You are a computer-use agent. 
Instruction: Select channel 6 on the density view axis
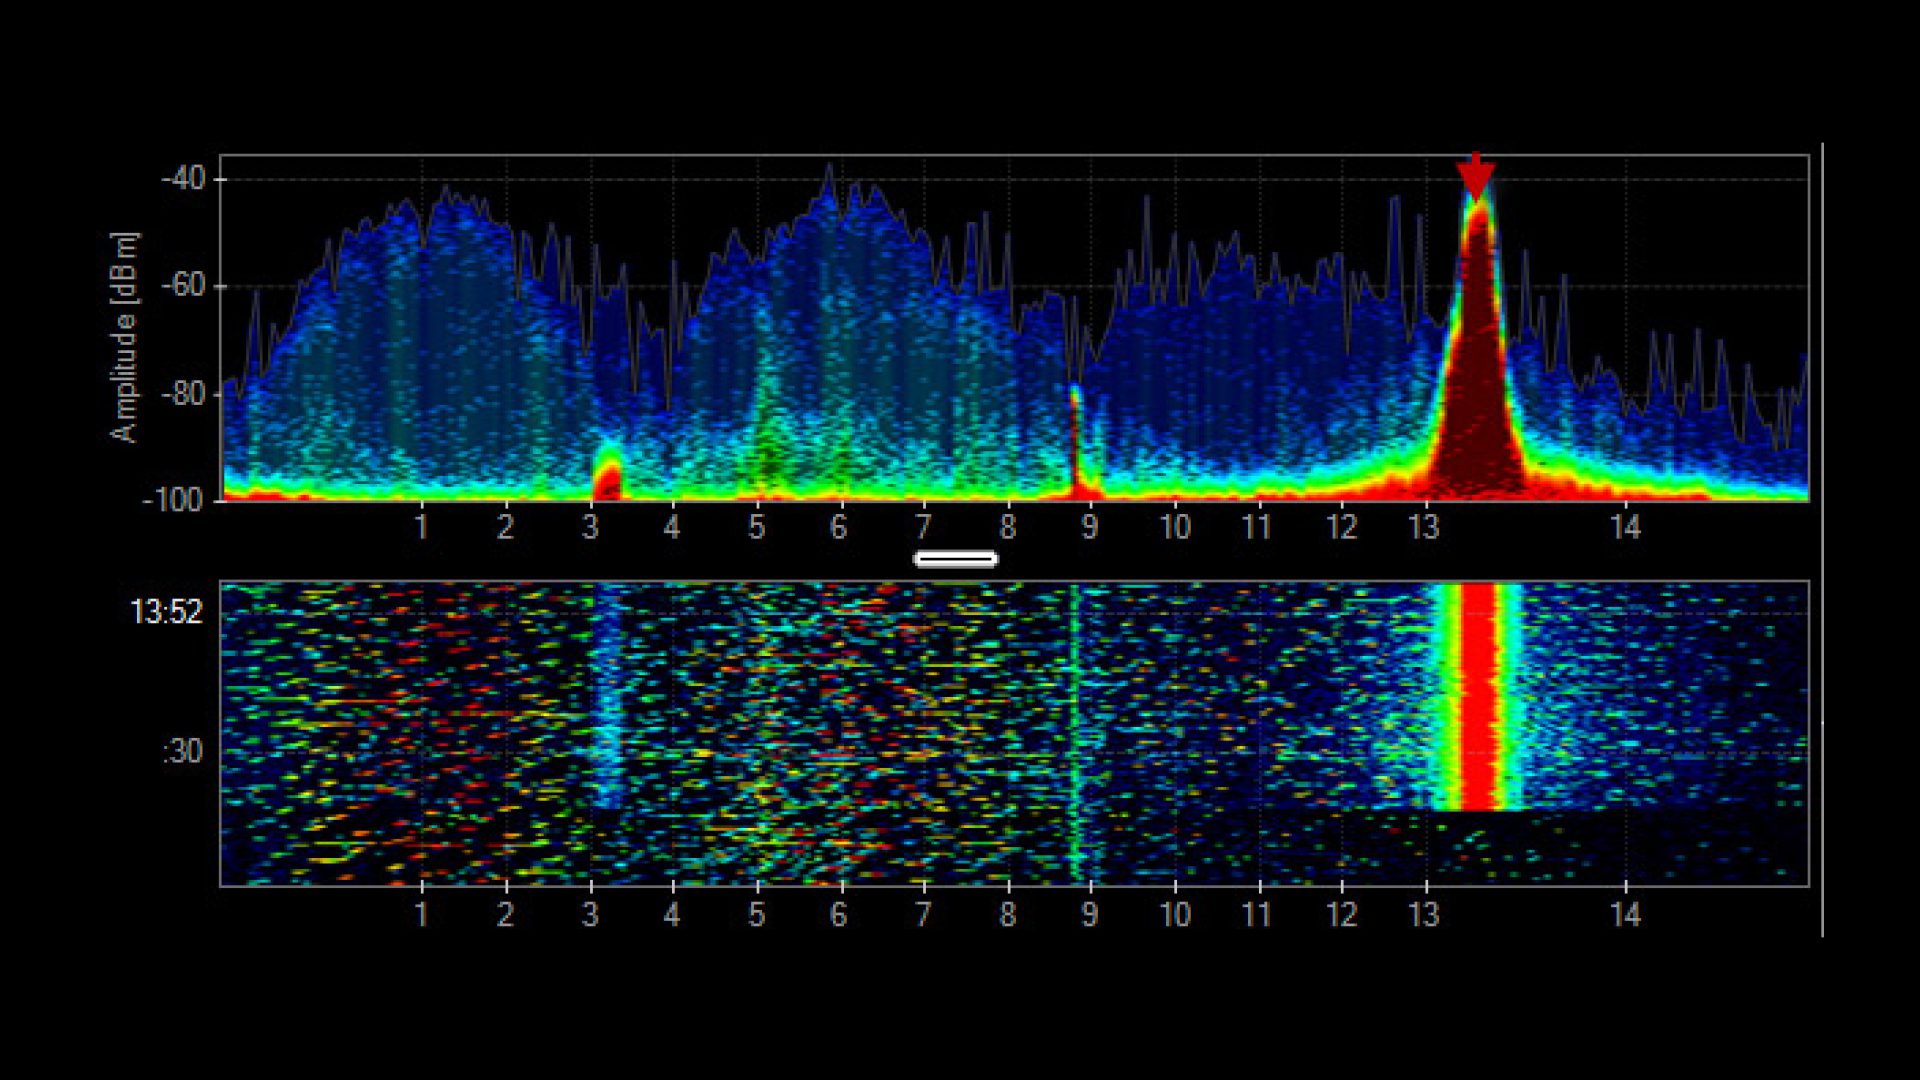(x=839, y=526)
